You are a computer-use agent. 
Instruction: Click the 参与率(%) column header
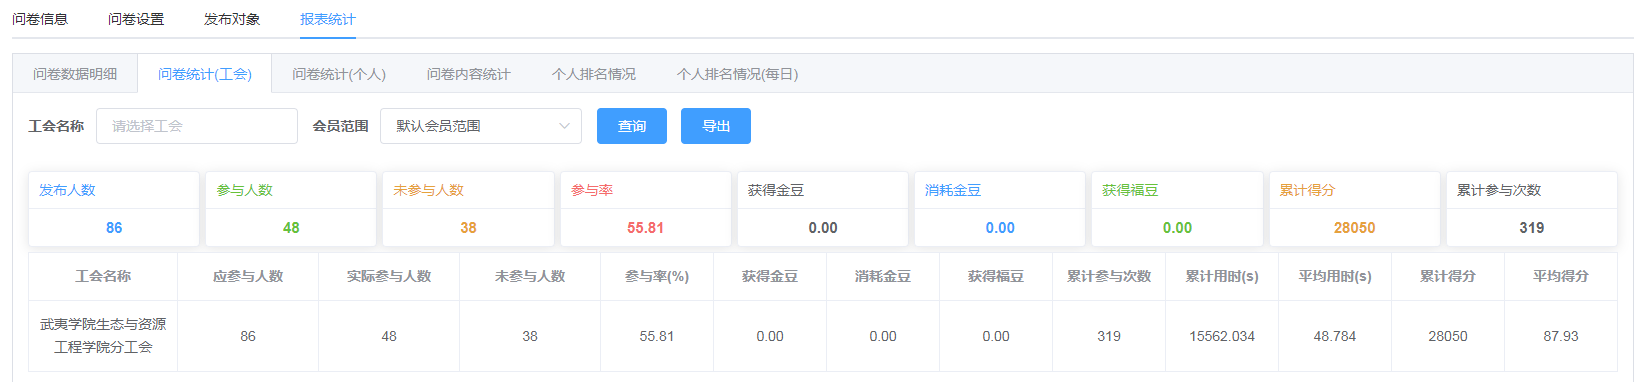click(x=657, y=276)
